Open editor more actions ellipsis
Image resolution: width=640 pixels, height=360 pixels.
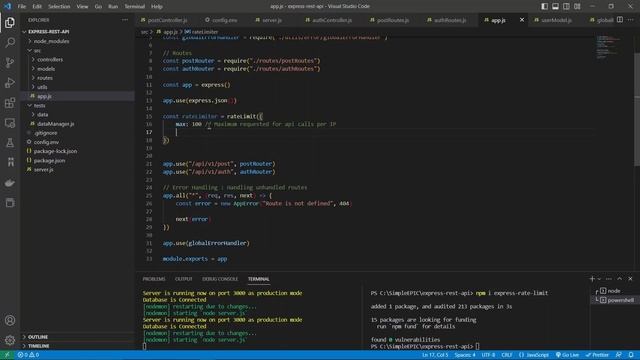click(x=631, y=20)
